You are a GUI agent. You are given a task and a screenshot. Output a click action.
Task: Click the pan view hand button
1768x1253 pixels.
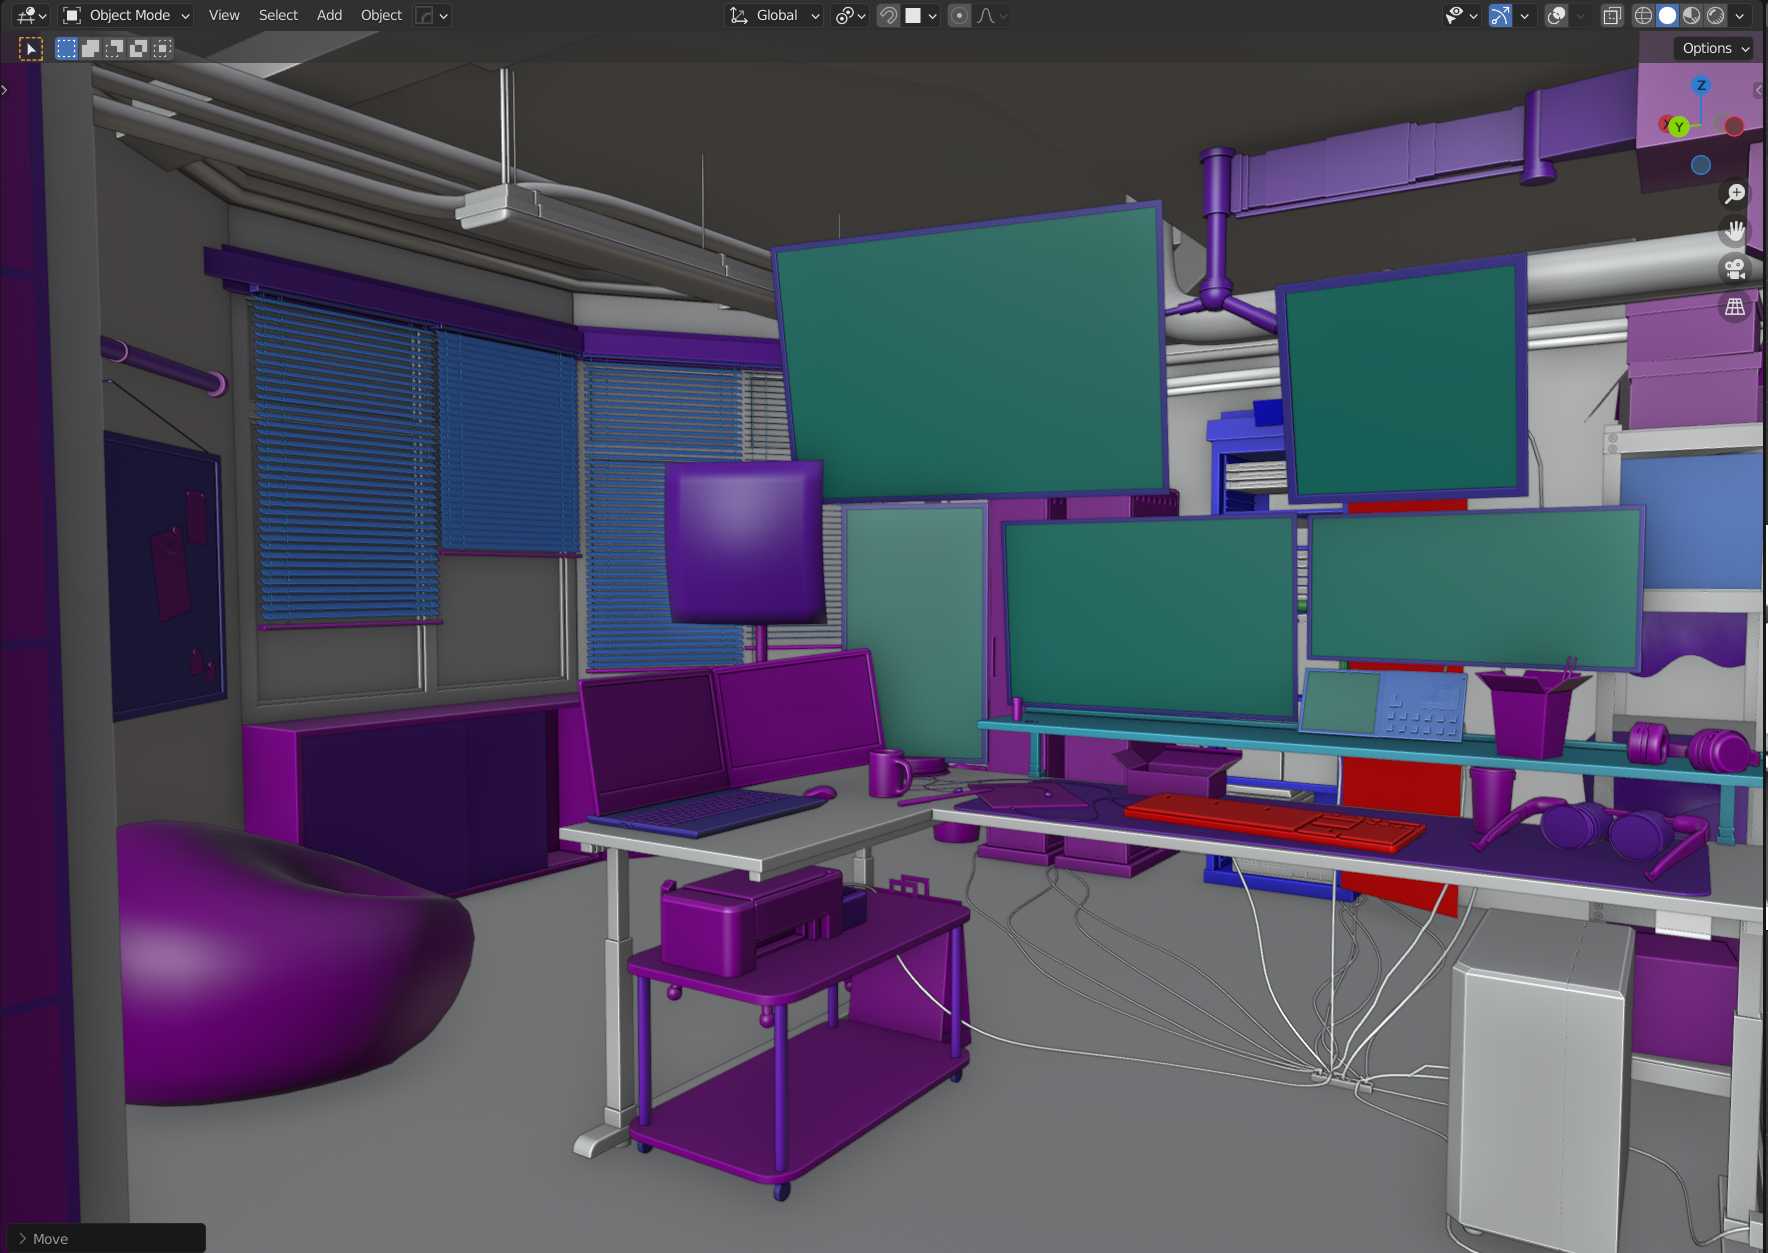[1735, 231]
